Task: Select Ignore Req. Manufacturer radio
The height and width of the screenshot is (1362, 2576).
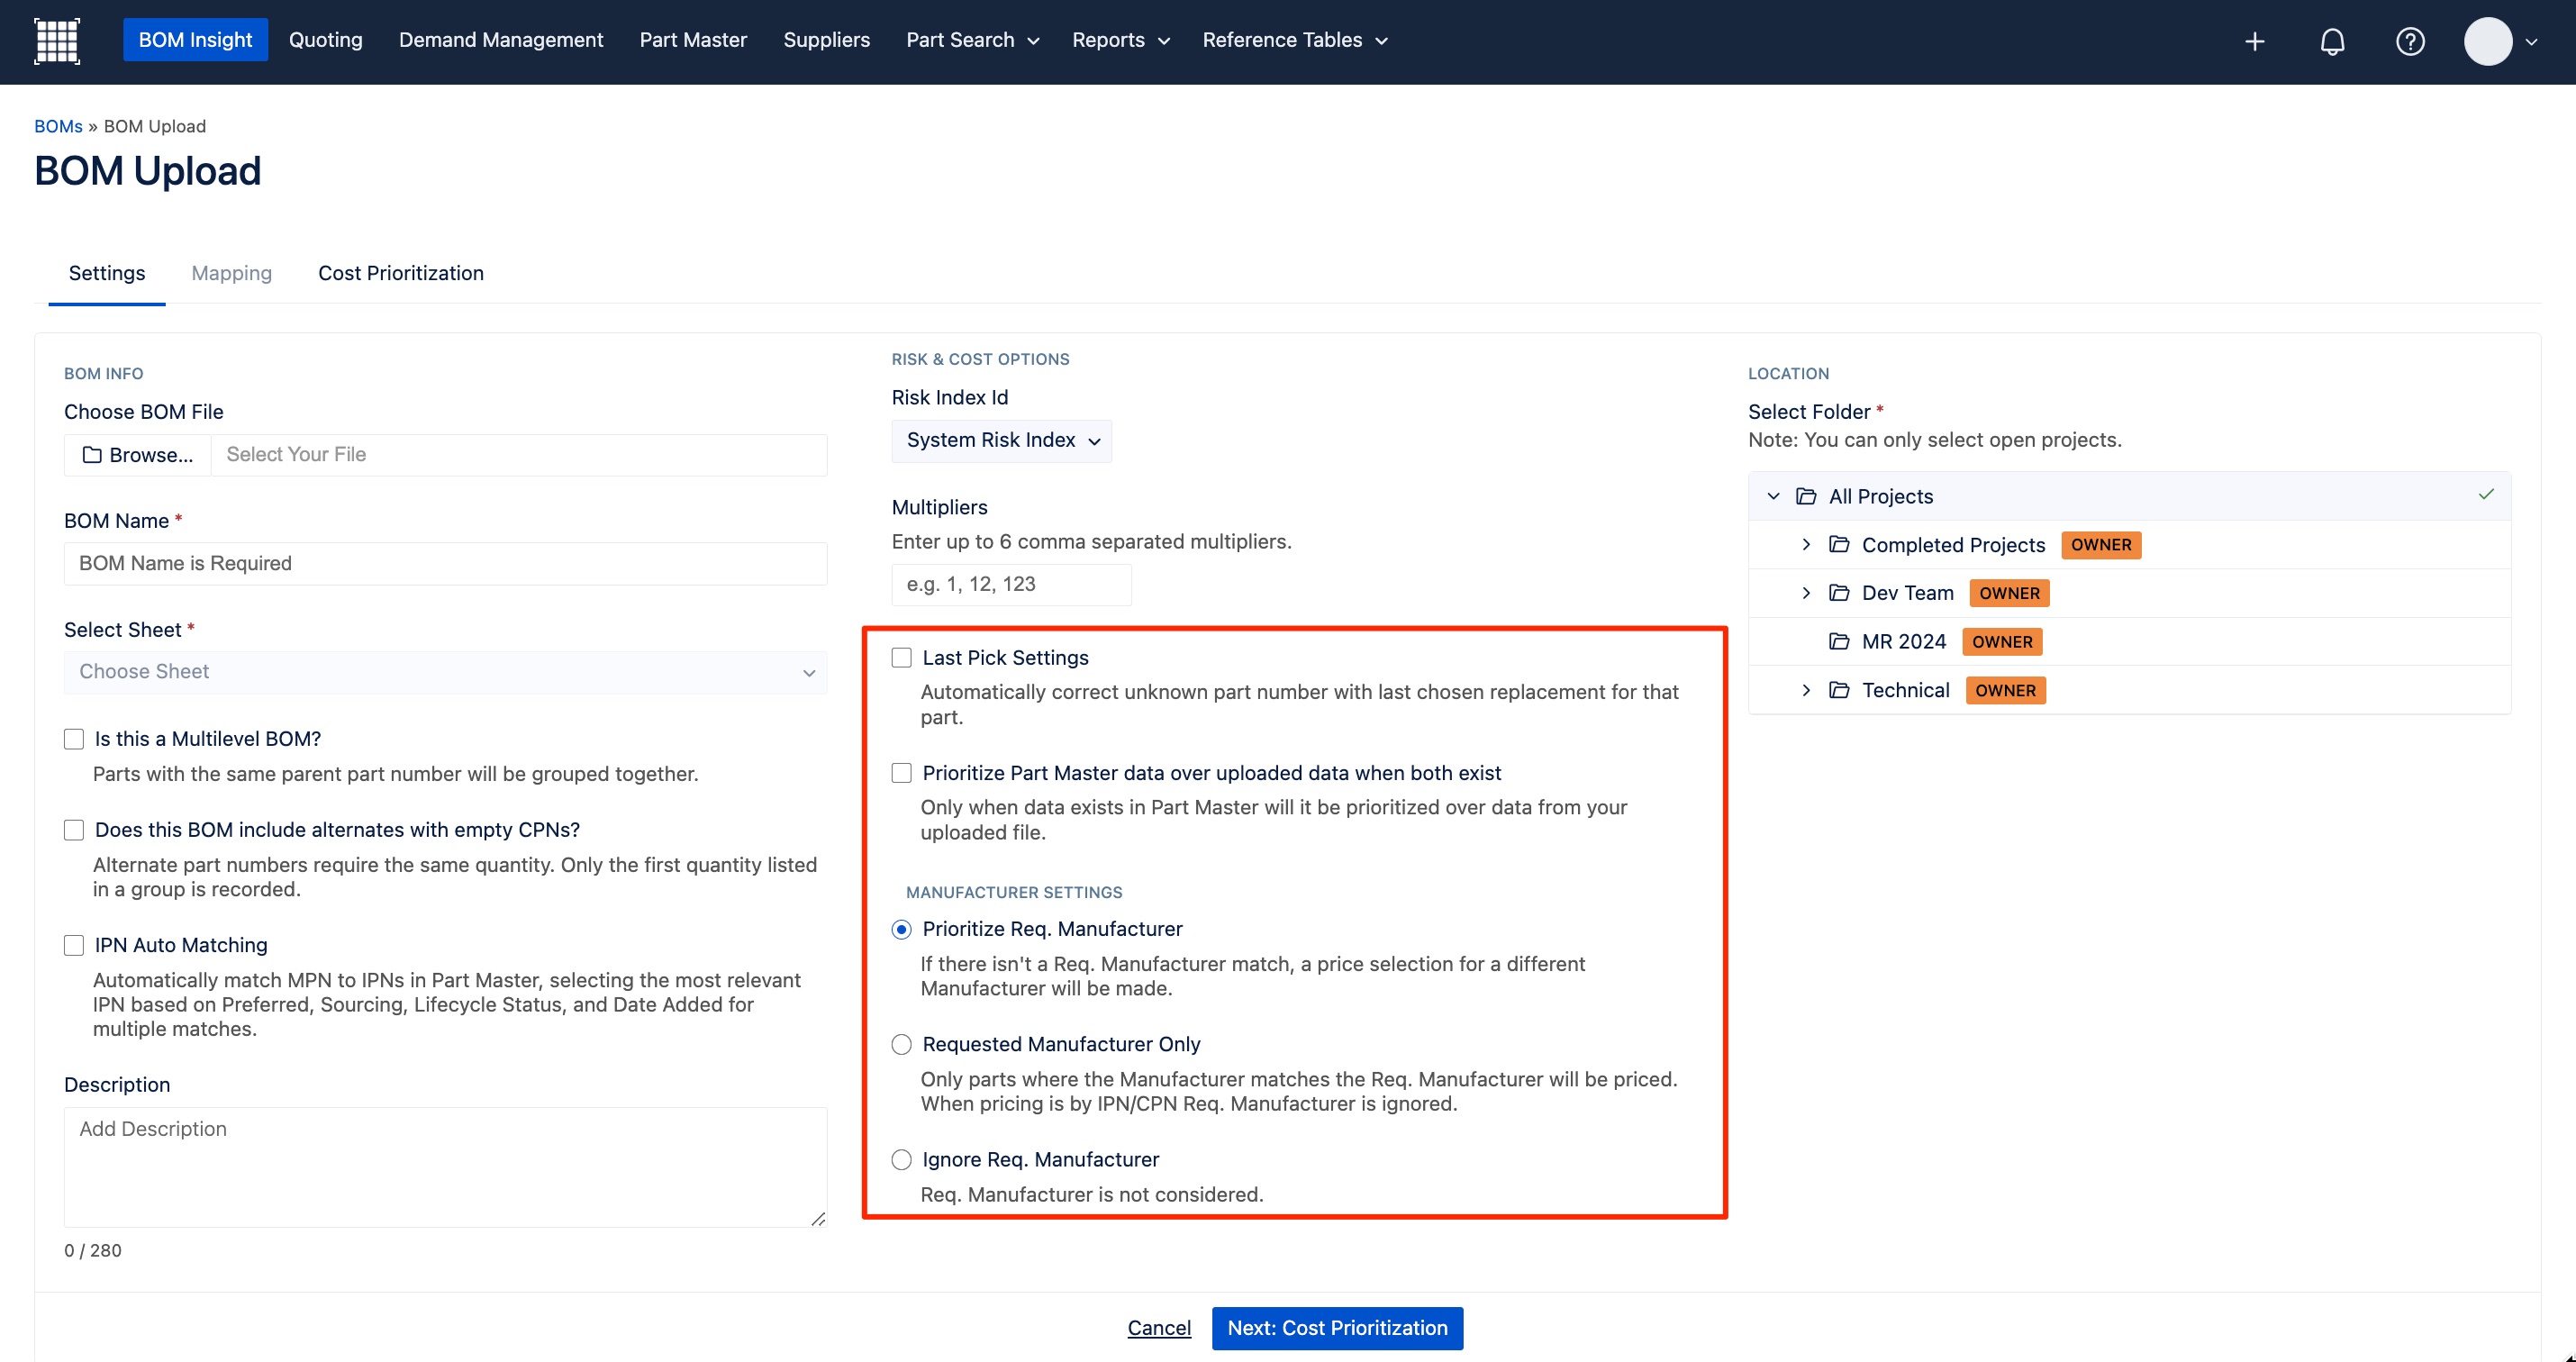Action: (902, 1159)
